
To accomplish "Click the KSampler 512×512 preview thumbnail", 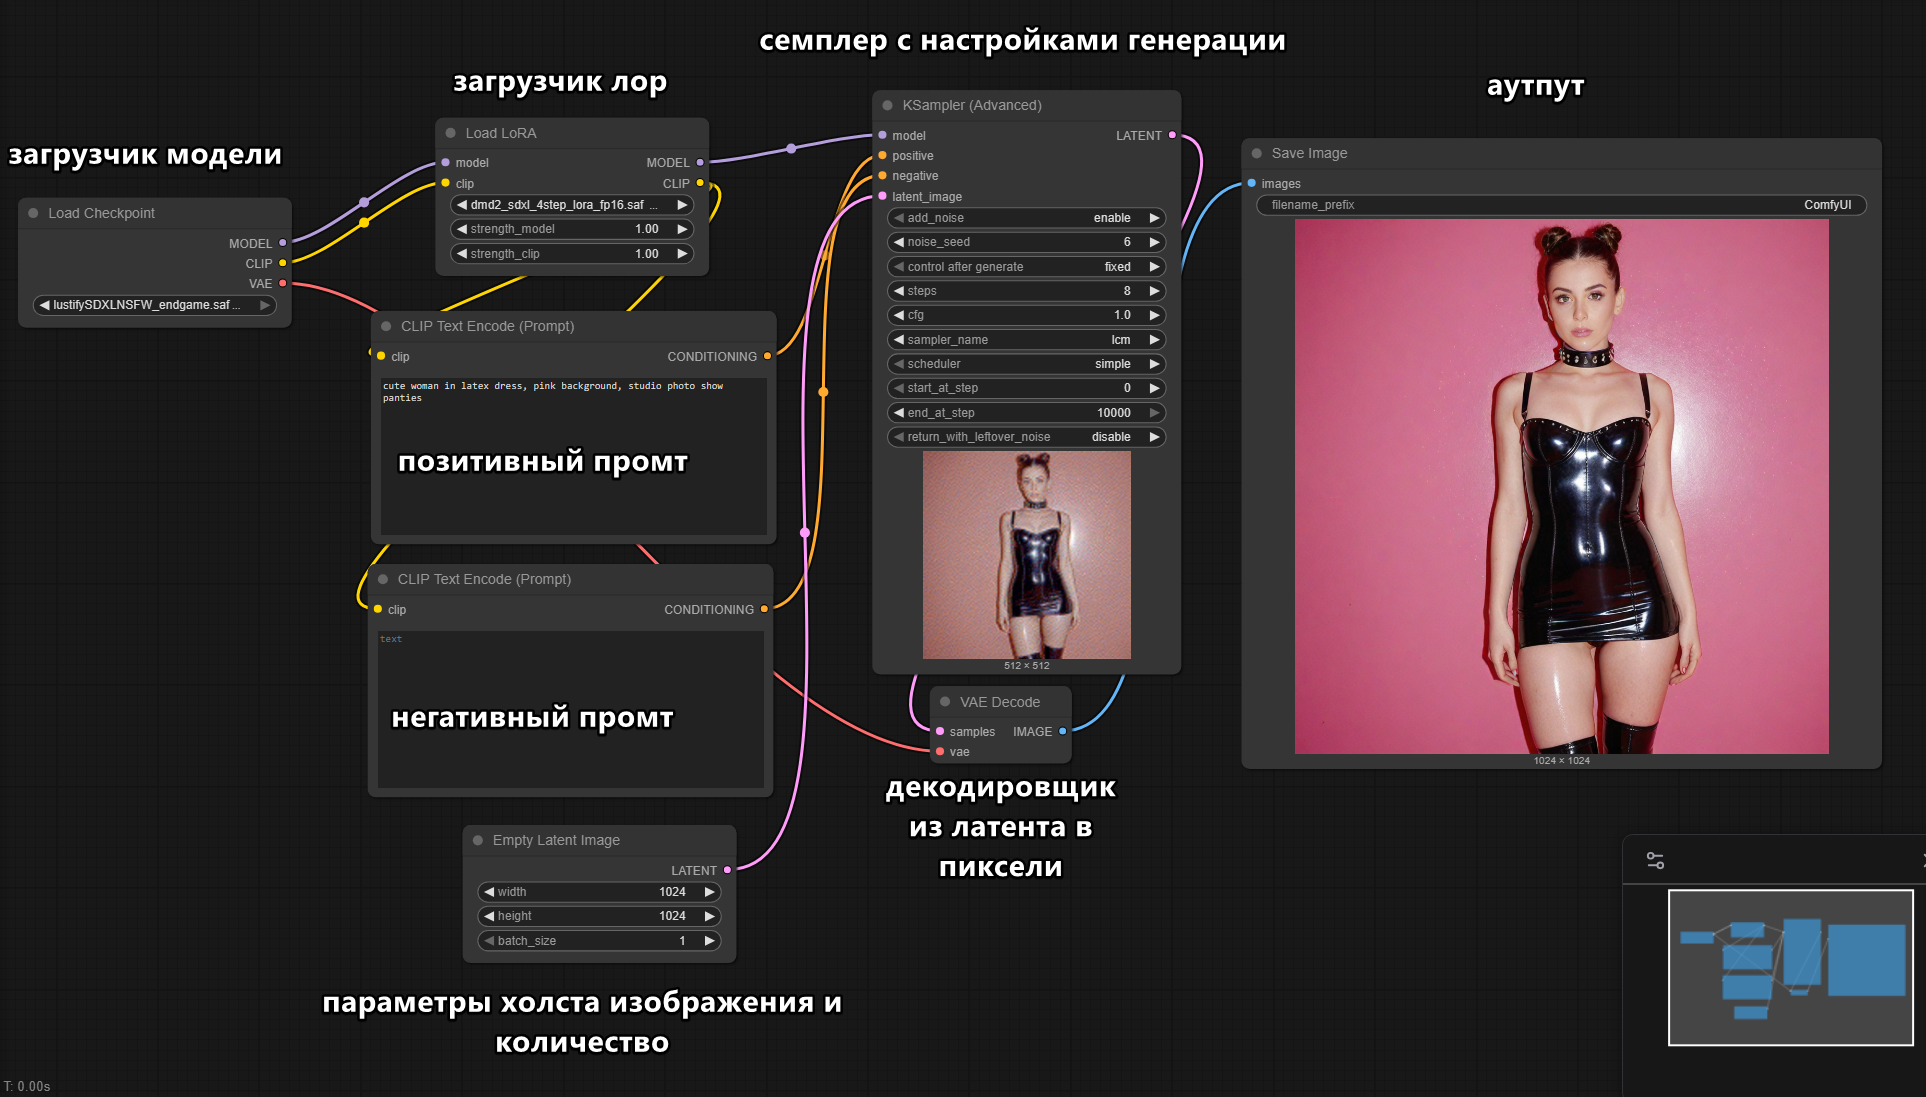I will coord(1026,555).
